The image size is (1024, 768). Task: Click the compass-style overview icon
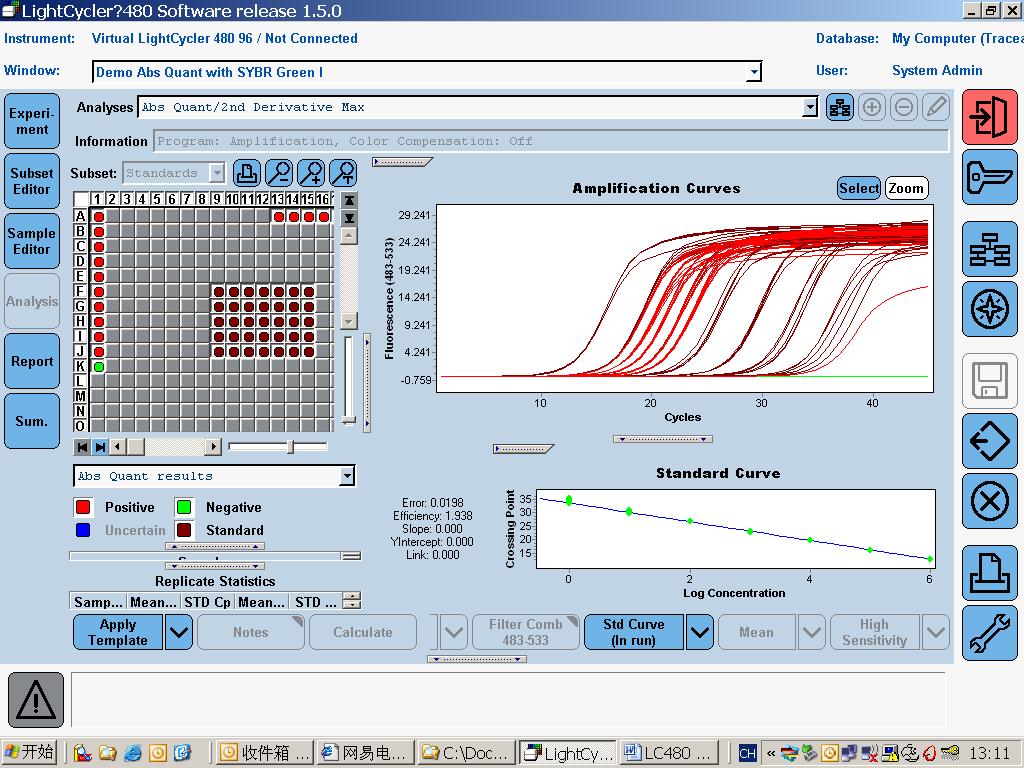click(989, 309)
